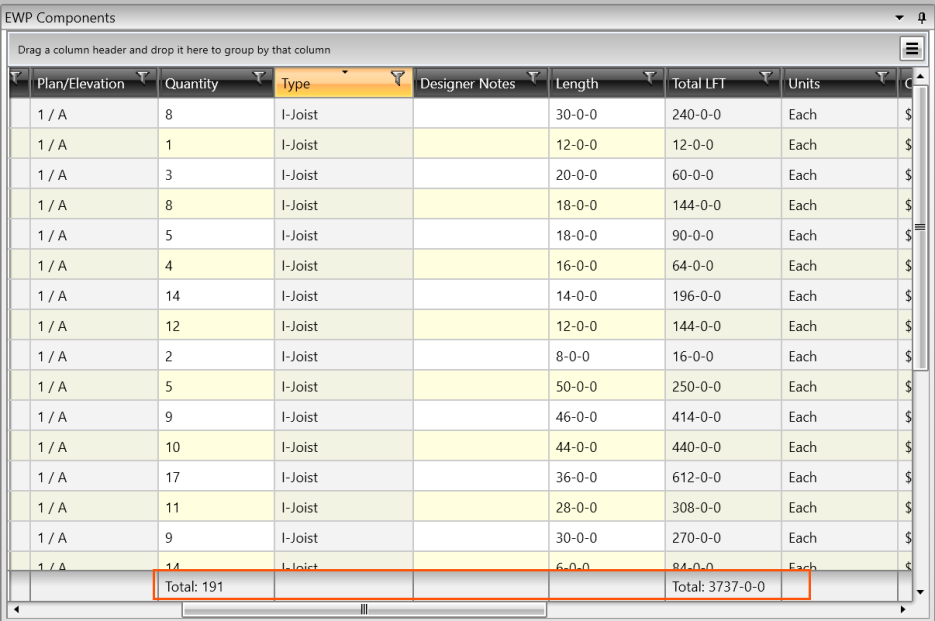Select Total LFT cell 250-0-0
The height and width of the screenshot is (621, 935).
(723, 387)
